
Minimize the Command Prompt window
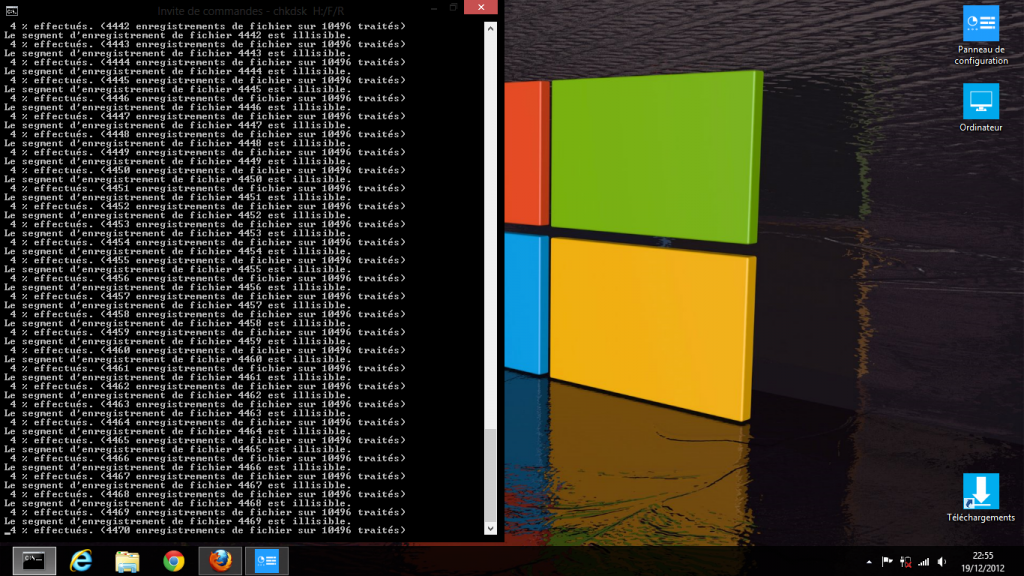434,7
